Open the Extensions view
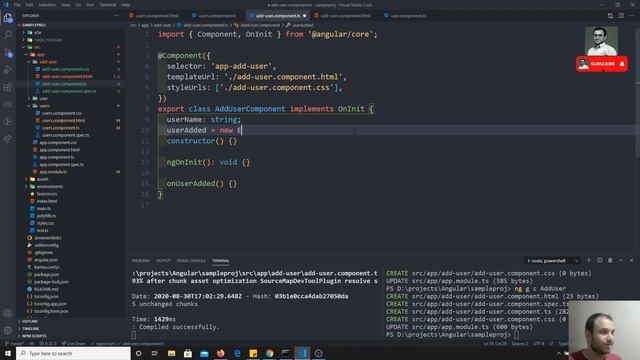 pyautogui.click(x=8, y=87)
